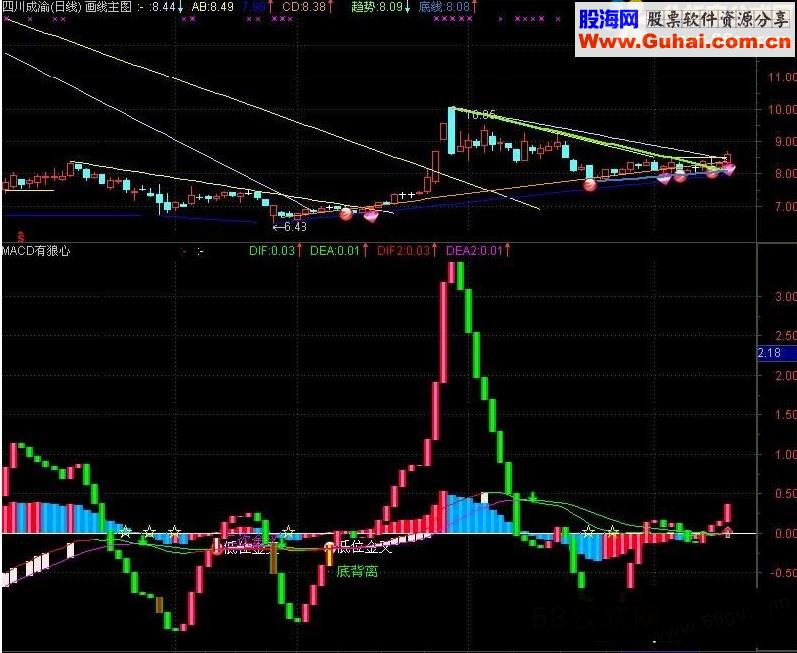Screen dimensions: 797x653
Task: Click 1.50 on the MACD axis
Action: 784,415
